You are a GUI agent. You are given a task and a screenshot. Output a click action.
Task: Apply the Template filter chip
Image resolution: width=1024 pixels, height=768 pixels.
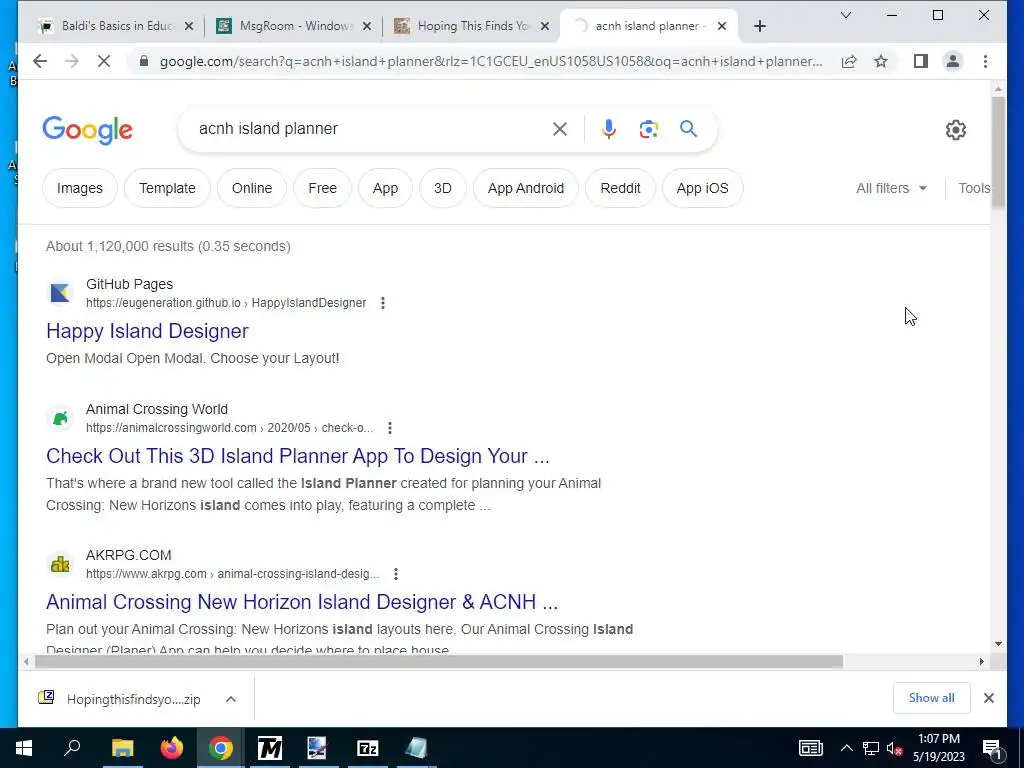click(167, 188)
